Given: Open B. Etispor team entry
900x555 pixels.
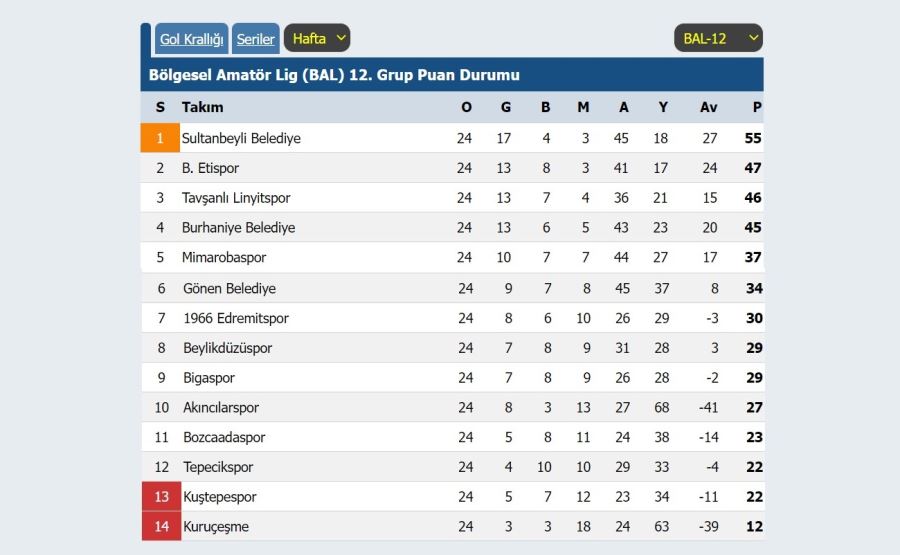Looking at the screenshot, I should 210,168.
